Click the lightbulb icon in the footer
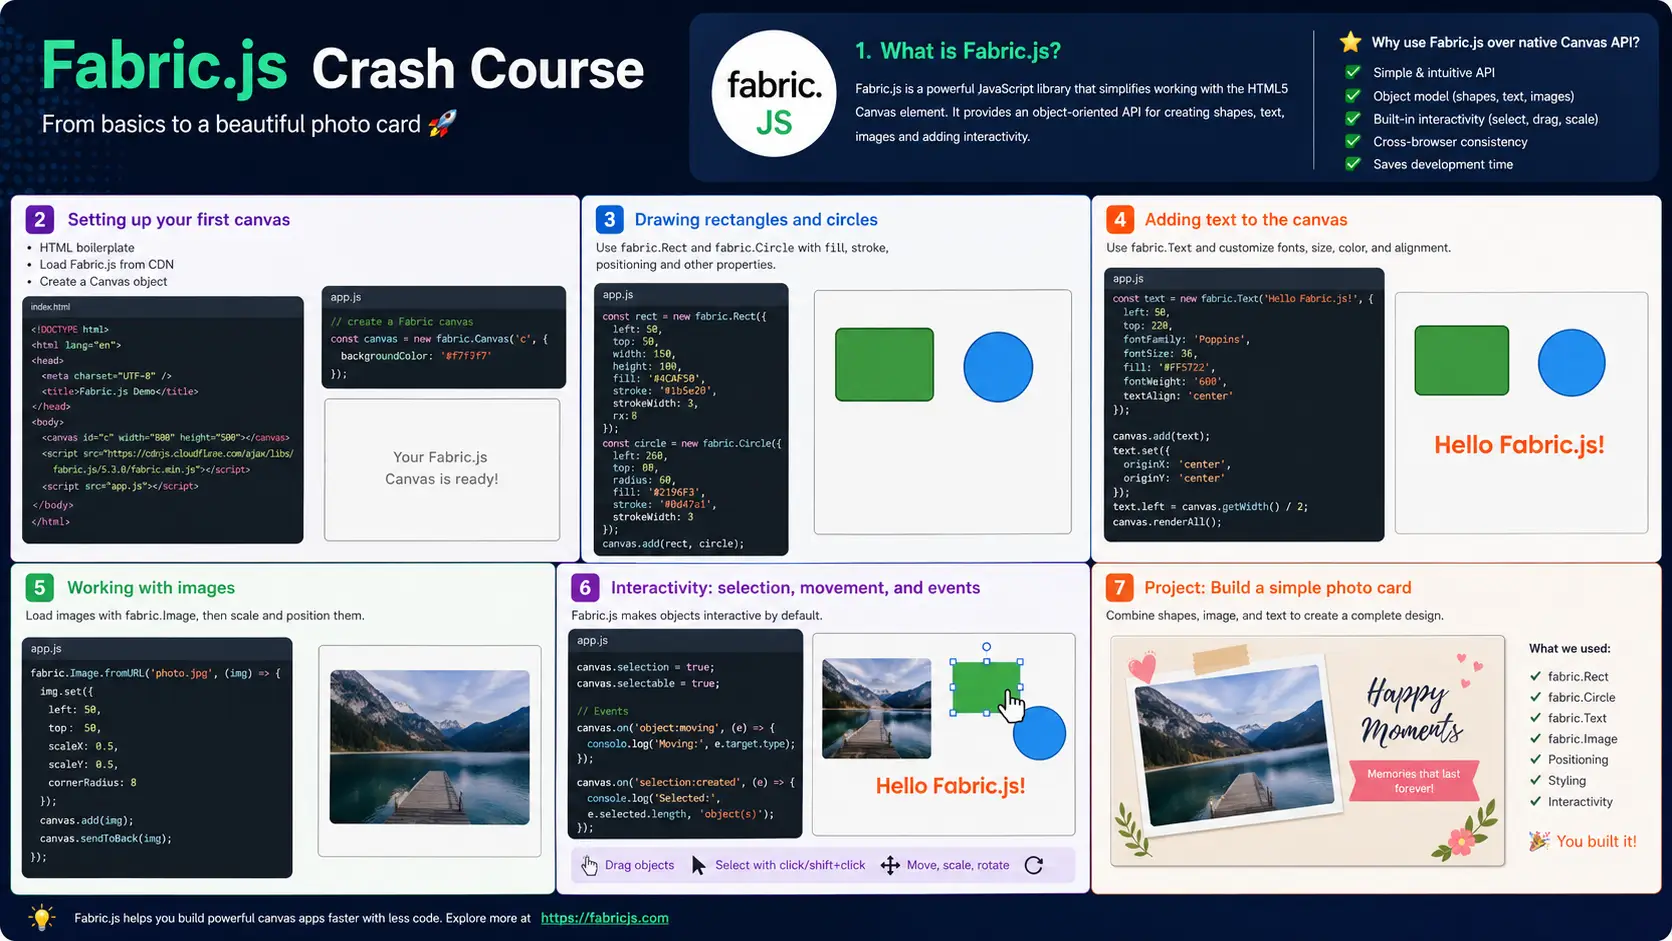This screenshot has width=1672, height=941. tap(41, 917)
